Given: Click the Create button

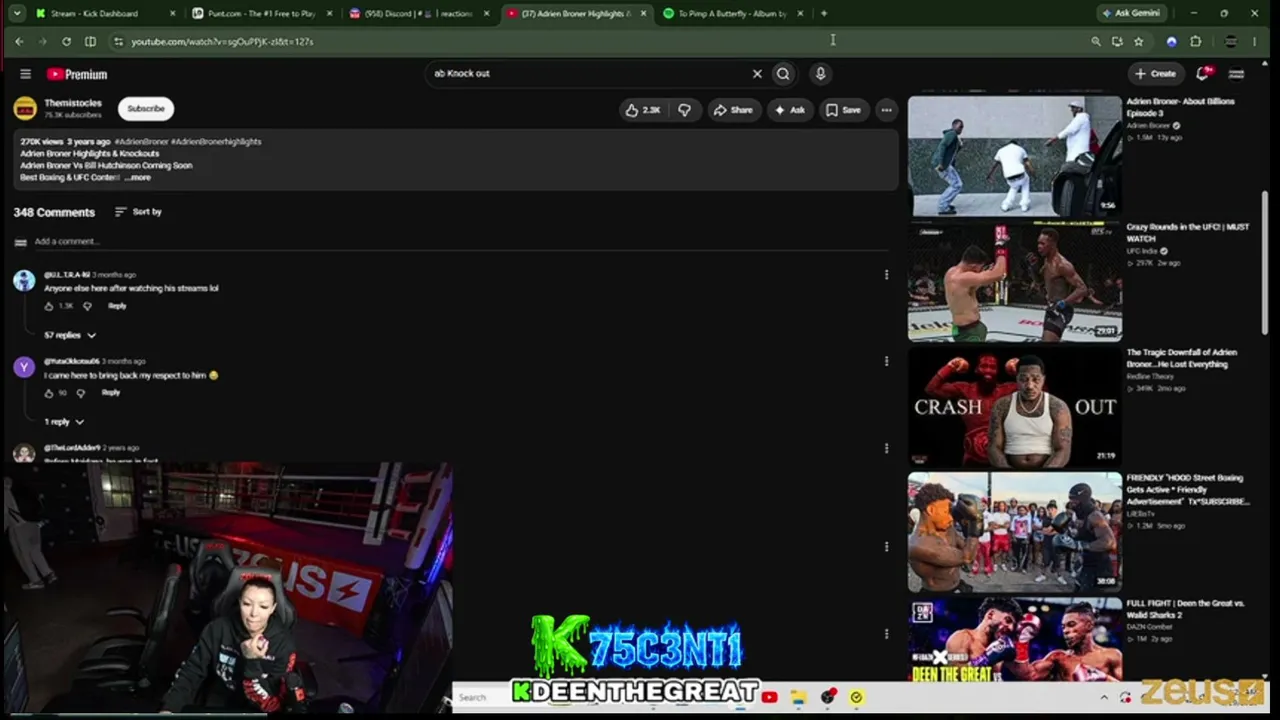Looking at the screenshot, I should click(x=1156, y=73).
